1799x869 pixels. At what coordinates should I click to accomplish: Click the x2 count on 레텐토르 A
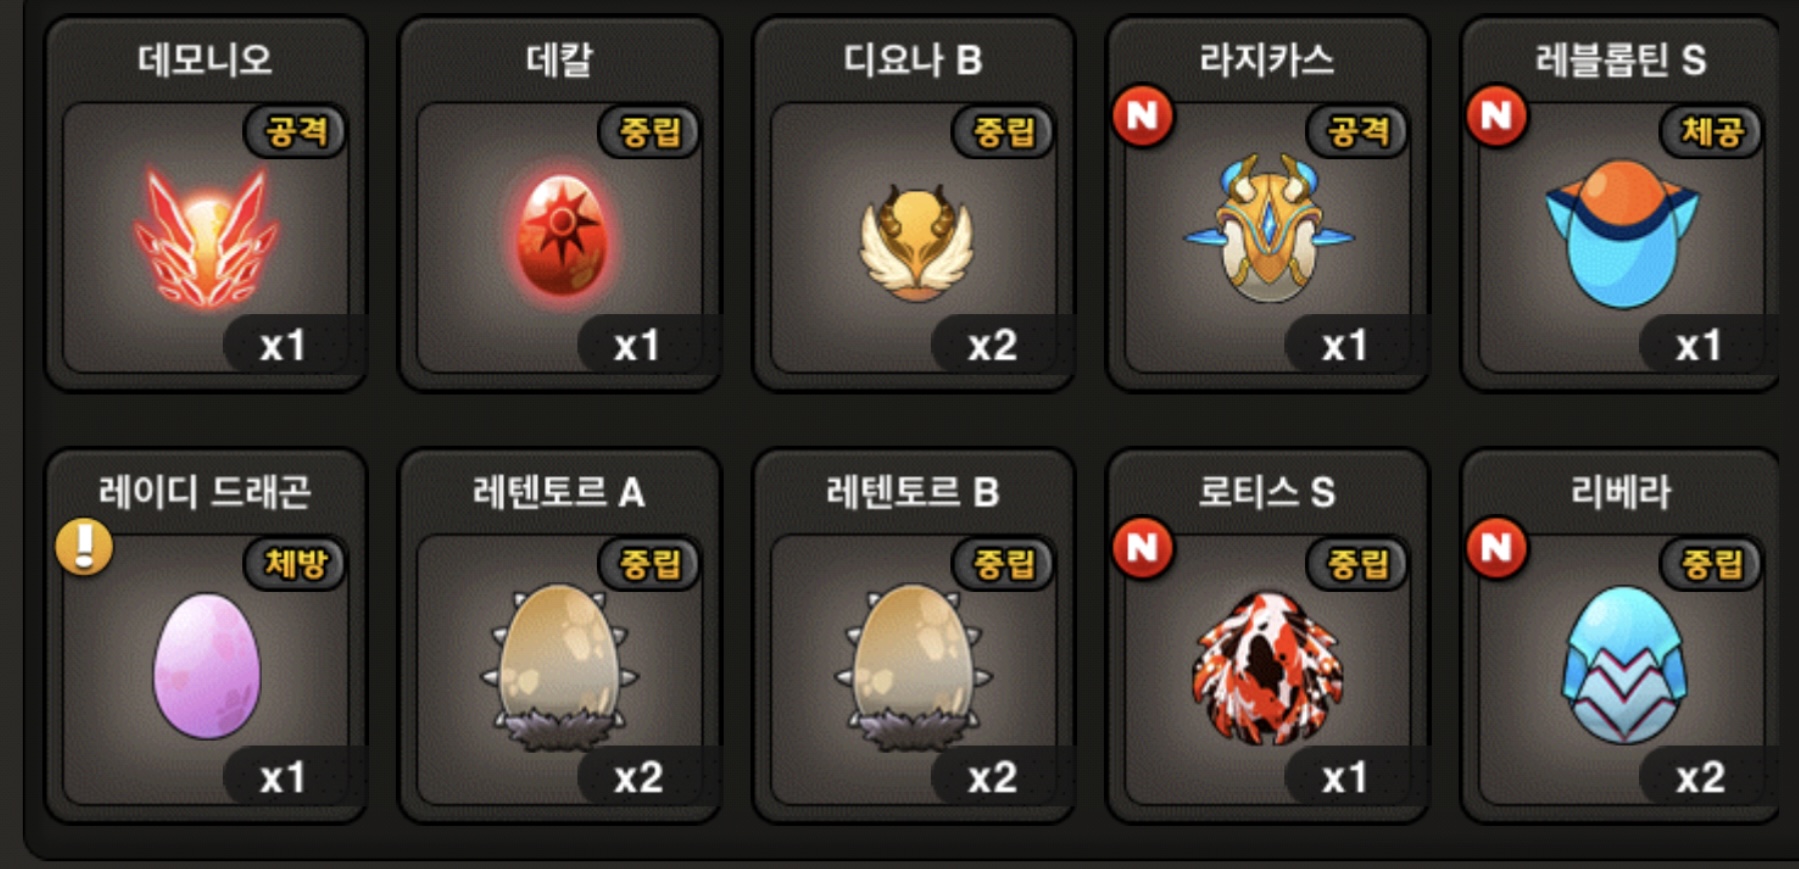[638, 778]
